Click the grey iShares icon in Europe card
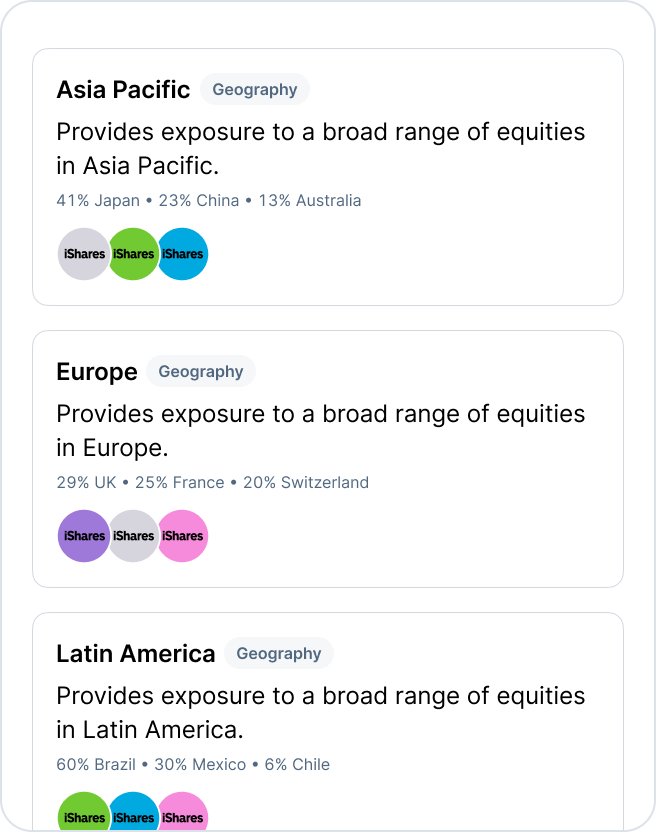 [134, 536]
